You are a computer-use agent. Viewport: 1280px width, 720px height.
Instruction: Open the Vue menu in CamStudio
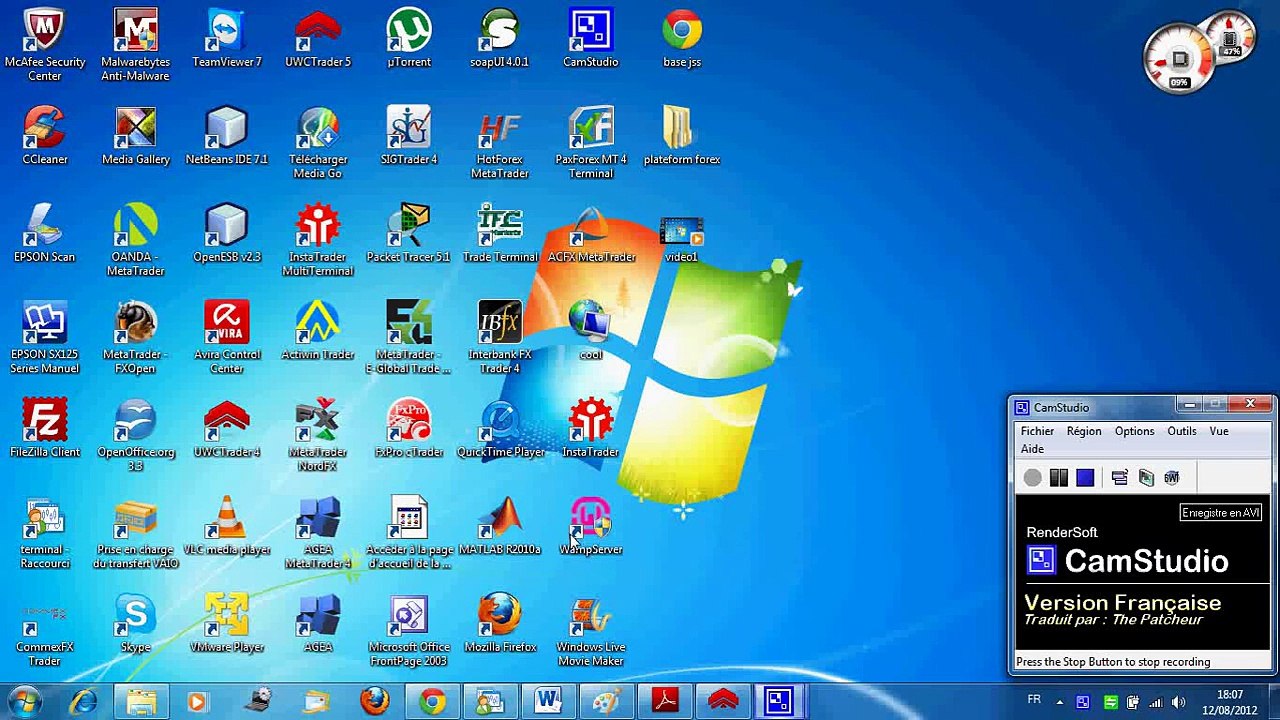[x=1219, y=431]
